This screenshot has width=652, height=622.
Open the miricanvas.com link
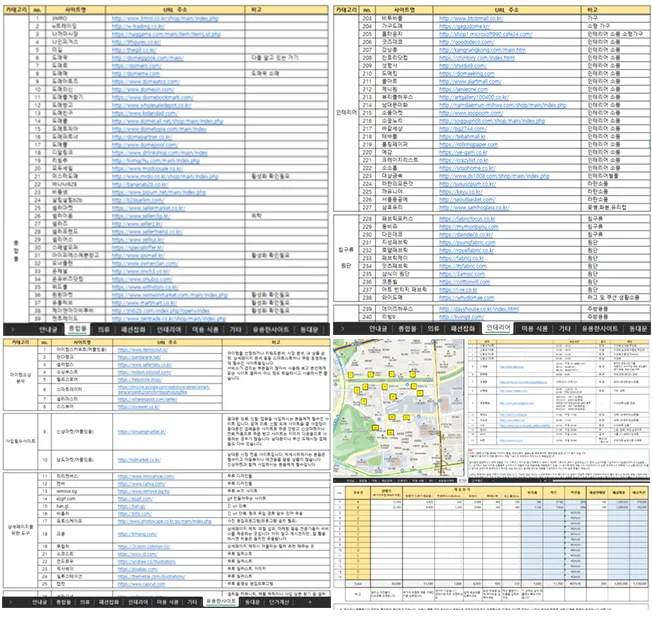point(145,477)
